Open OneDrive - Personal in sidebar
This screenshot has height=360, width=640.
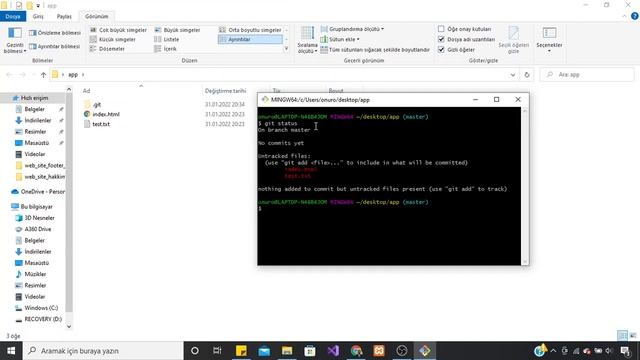pyautogui.click(x=38, y=191)
